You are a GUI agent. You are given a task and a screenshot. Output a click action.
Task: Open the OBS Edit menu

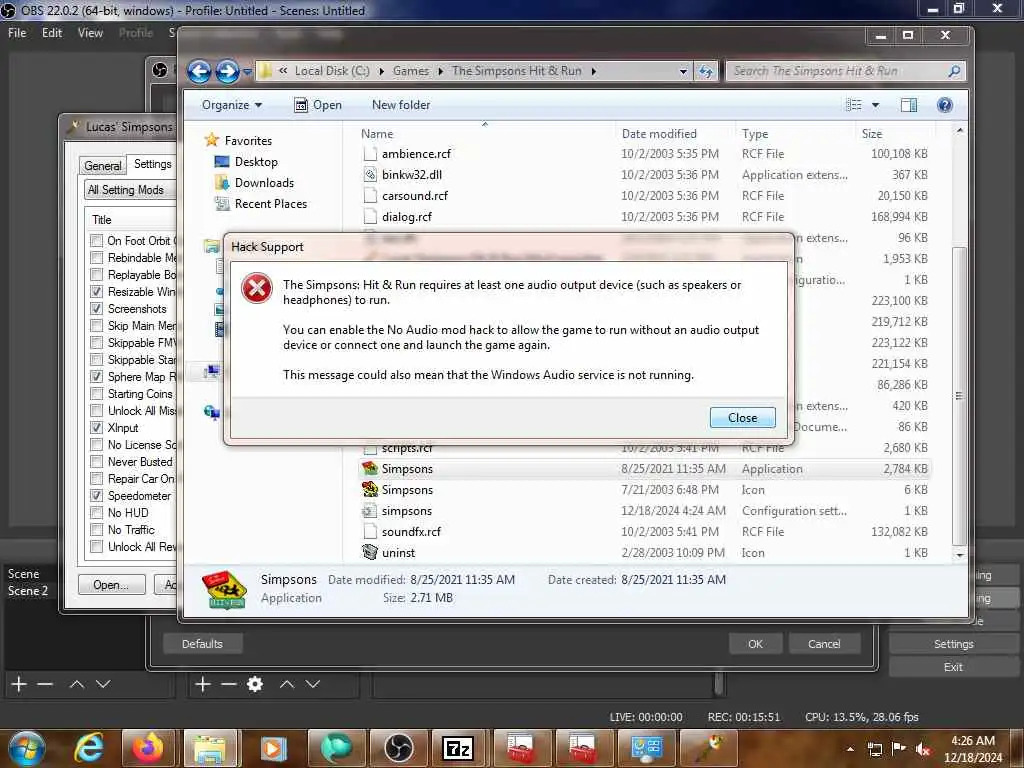[52, 33]
